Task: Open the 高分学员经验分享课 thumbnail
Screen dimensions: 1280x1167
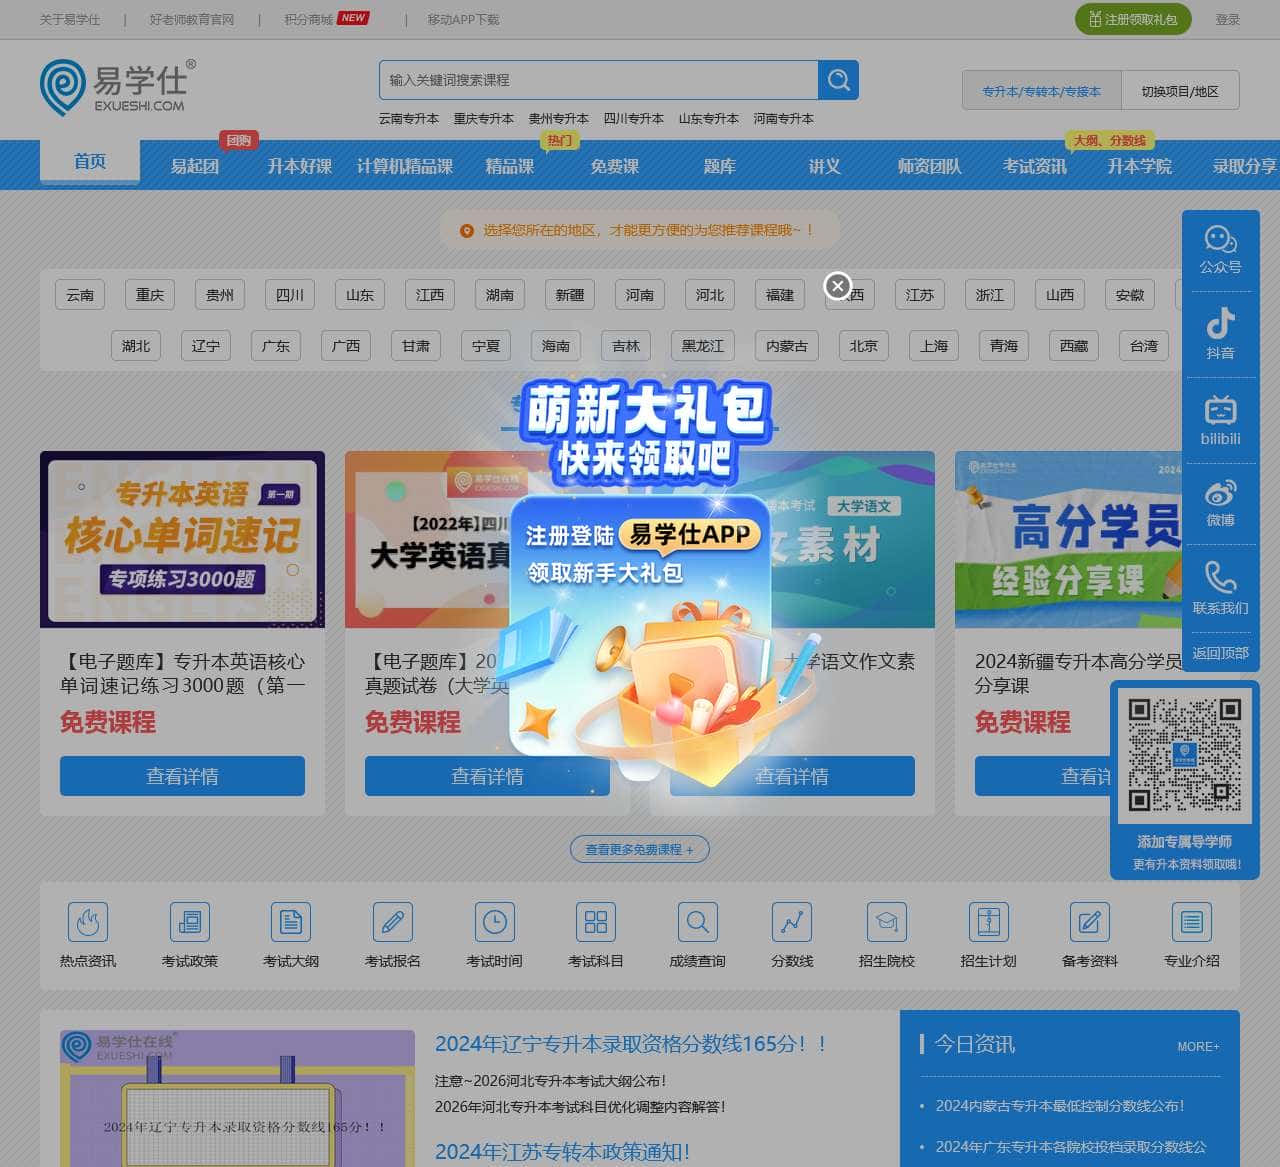Action: [x=1068, y=540]
